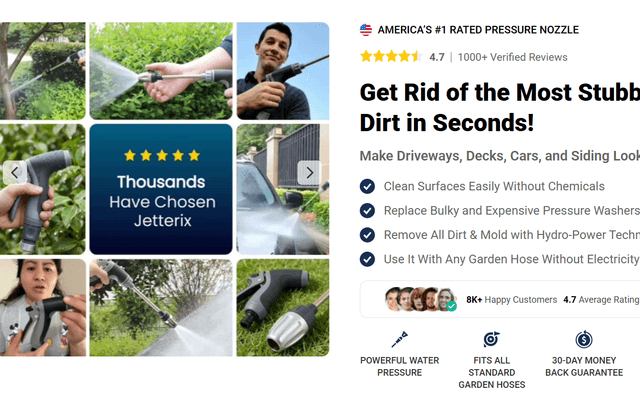Click the checkmark beside Replace Bulky Washers

pos(367,211)
